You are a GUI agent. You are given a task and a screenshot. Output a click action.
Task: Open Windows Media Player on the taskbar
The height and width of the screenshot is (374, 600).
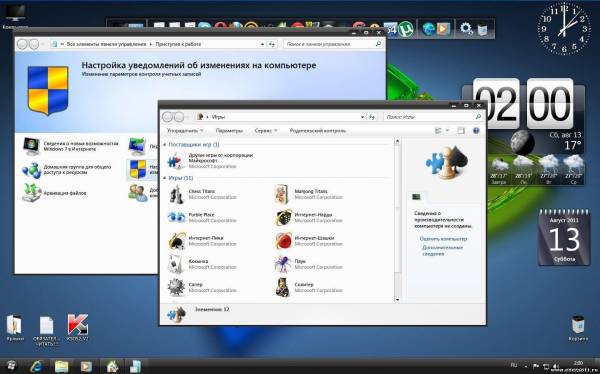[86, 366]
